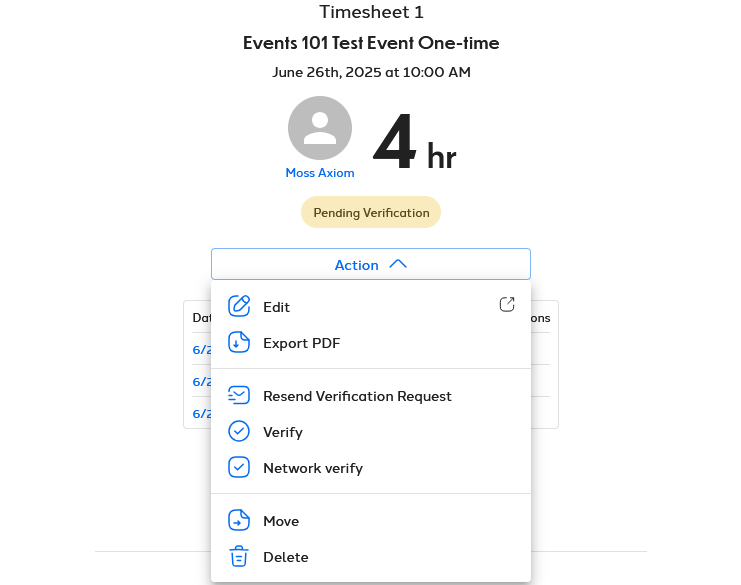Click the 4 hr total hours value
The height and width of the screenshot is (585, 741).
coord(414,142)
